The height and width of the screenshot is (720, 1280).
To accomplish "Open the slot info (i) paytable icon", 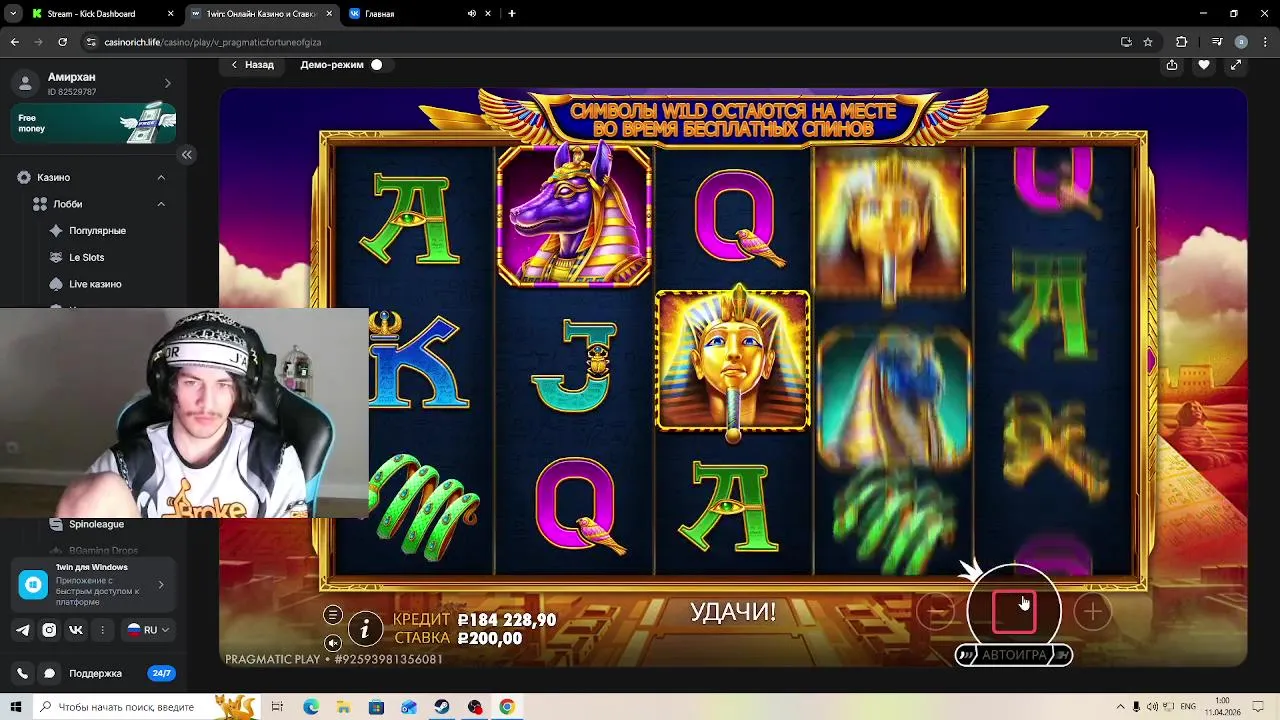I will coord(365,628).
